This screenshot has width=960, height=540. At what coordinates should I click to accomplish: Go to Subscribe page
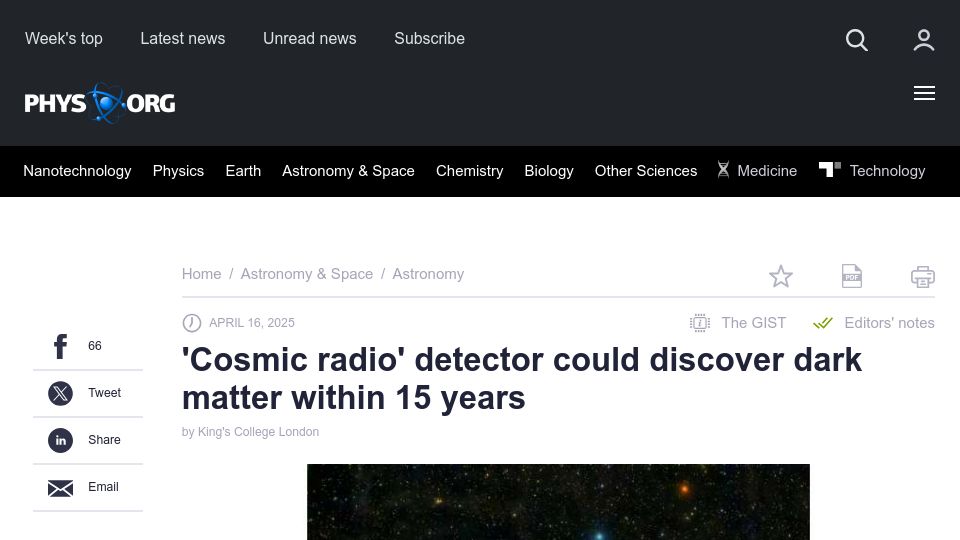coord(429,39)
